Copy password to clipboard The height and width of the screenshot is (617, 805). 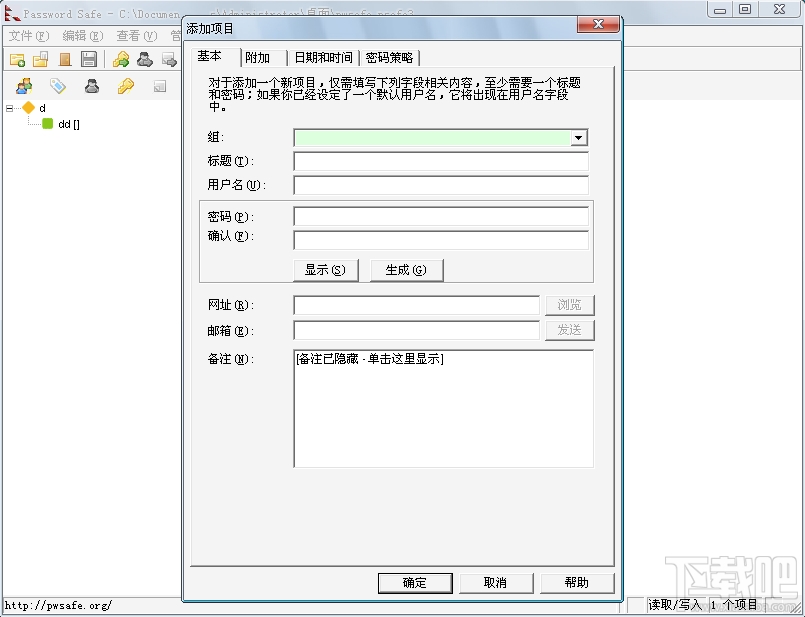tap(122, 60)
